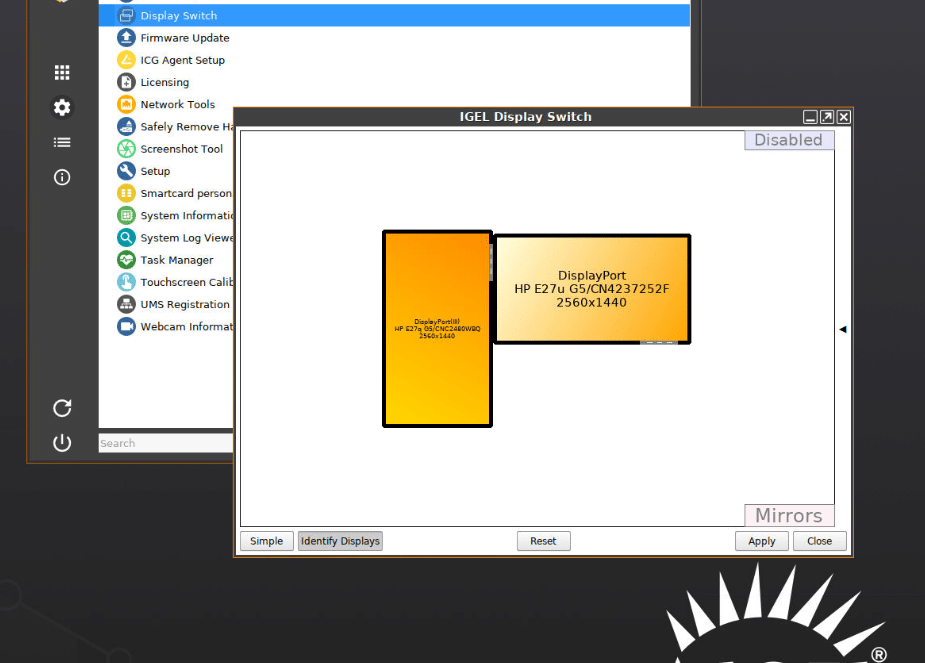Expand the side panel arrow on right edge
The height and width of the screenshot is (663, 925).
pos(843,329)
